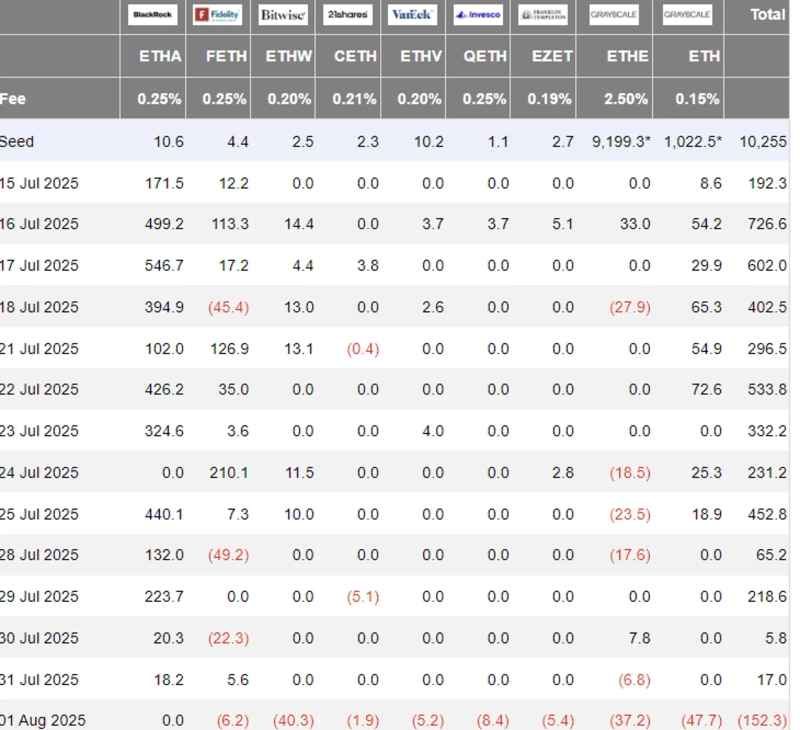Image resolution: width=800 pixels, height=730 pixels.
Task: Click the Fee row label
Action: point(13,99)
